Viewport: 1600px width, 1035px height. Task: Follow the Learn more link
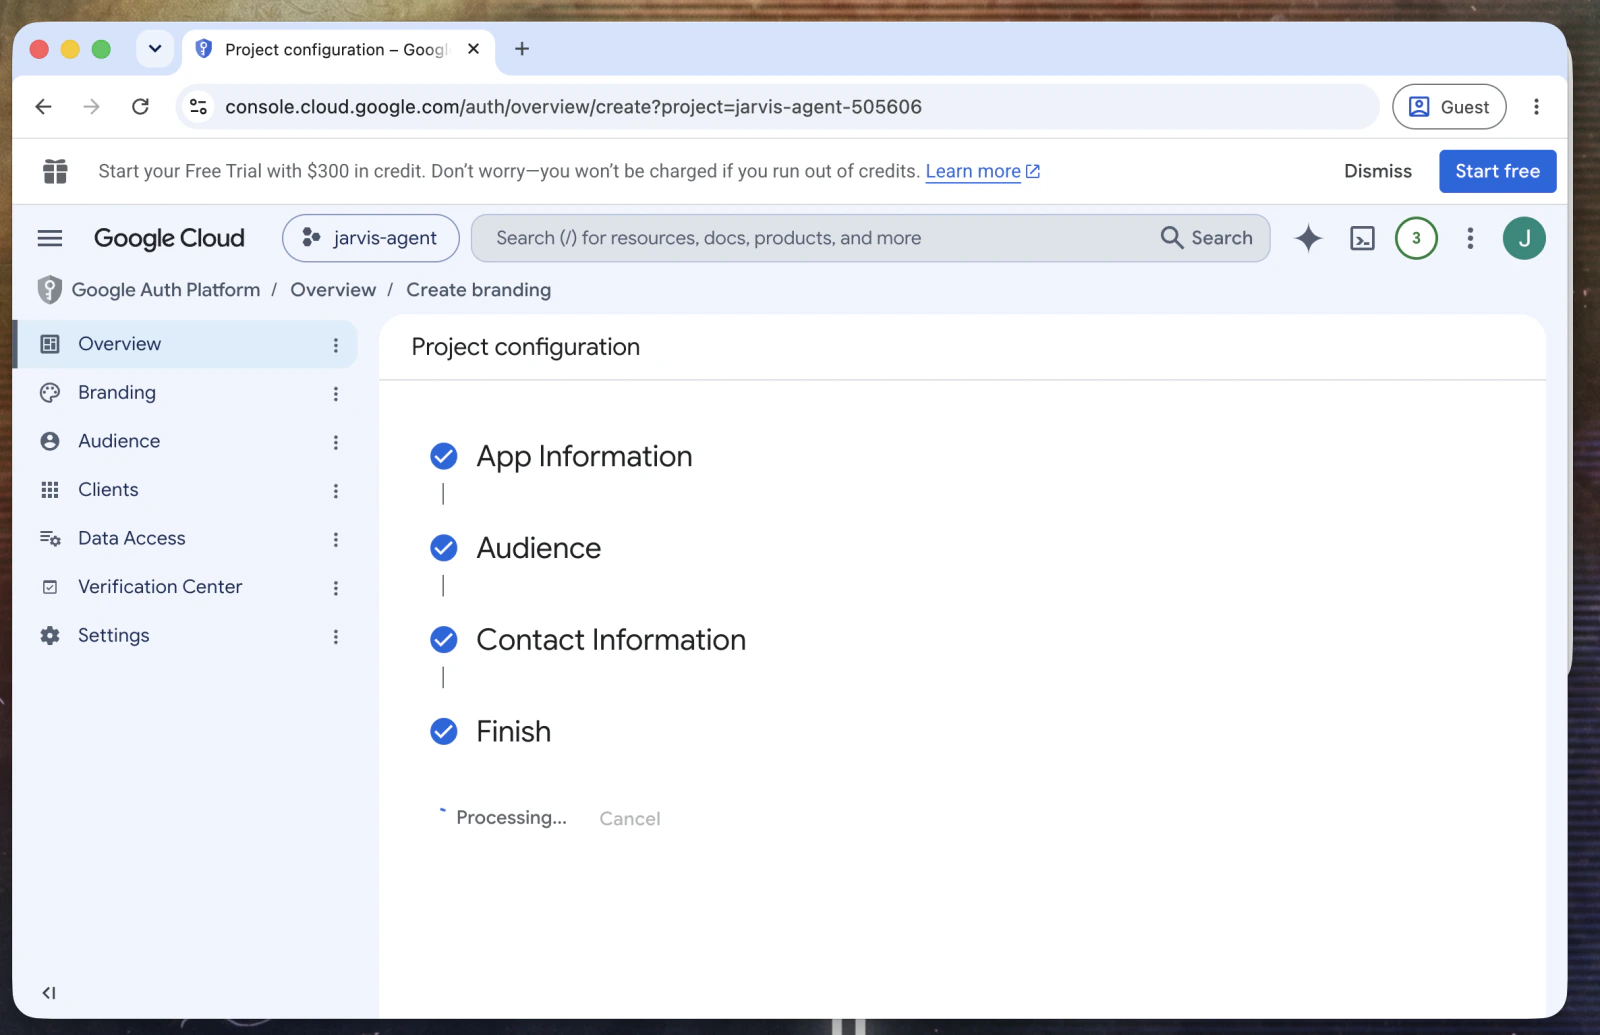[982, 171]
